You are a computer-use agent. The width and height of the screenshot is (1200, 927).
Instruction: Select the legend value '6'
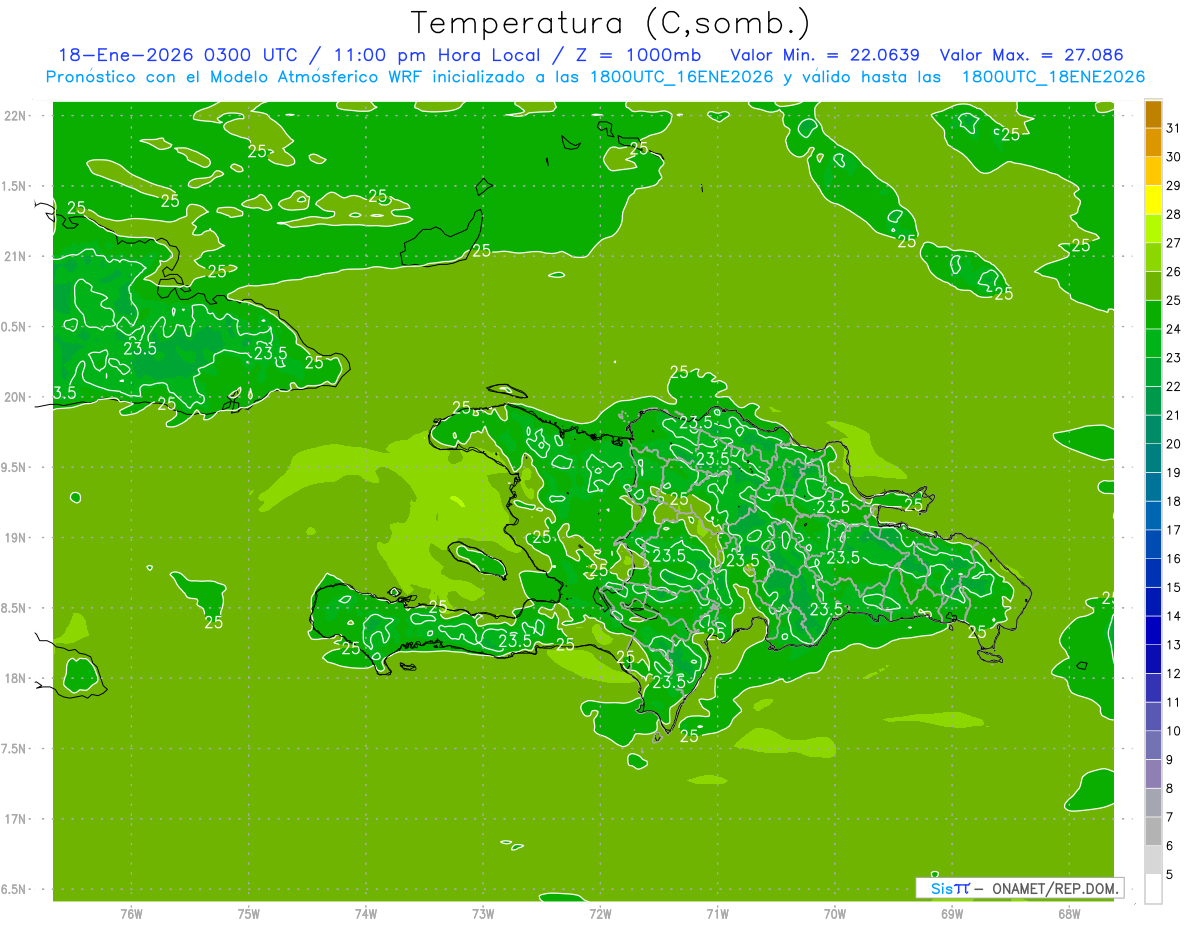tap(1170, 847)
